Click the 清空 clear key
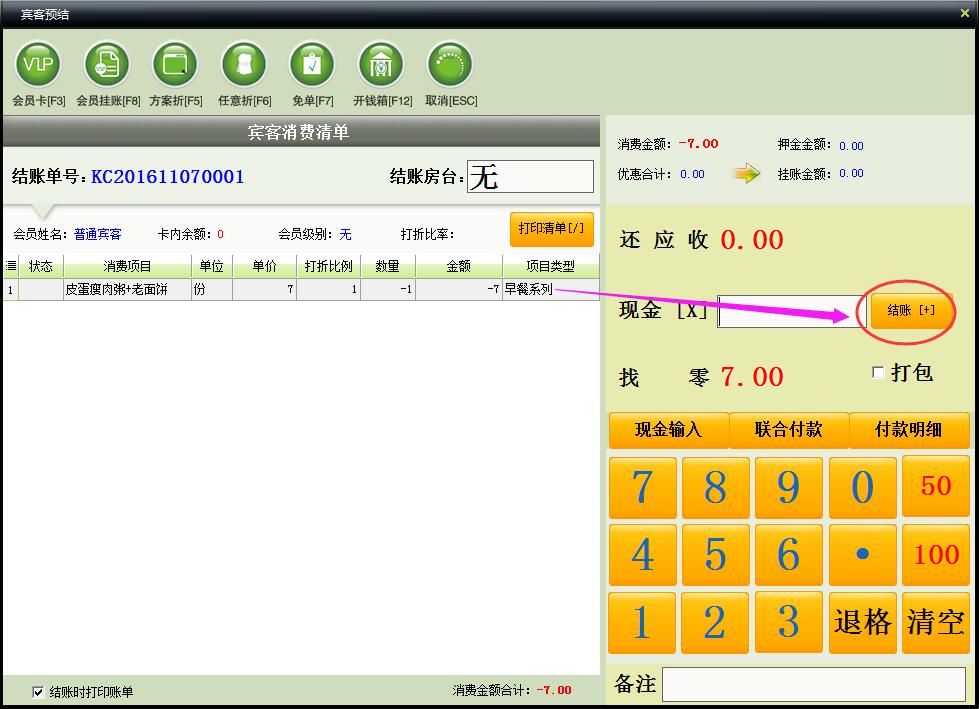 click(x=935, y=622)
